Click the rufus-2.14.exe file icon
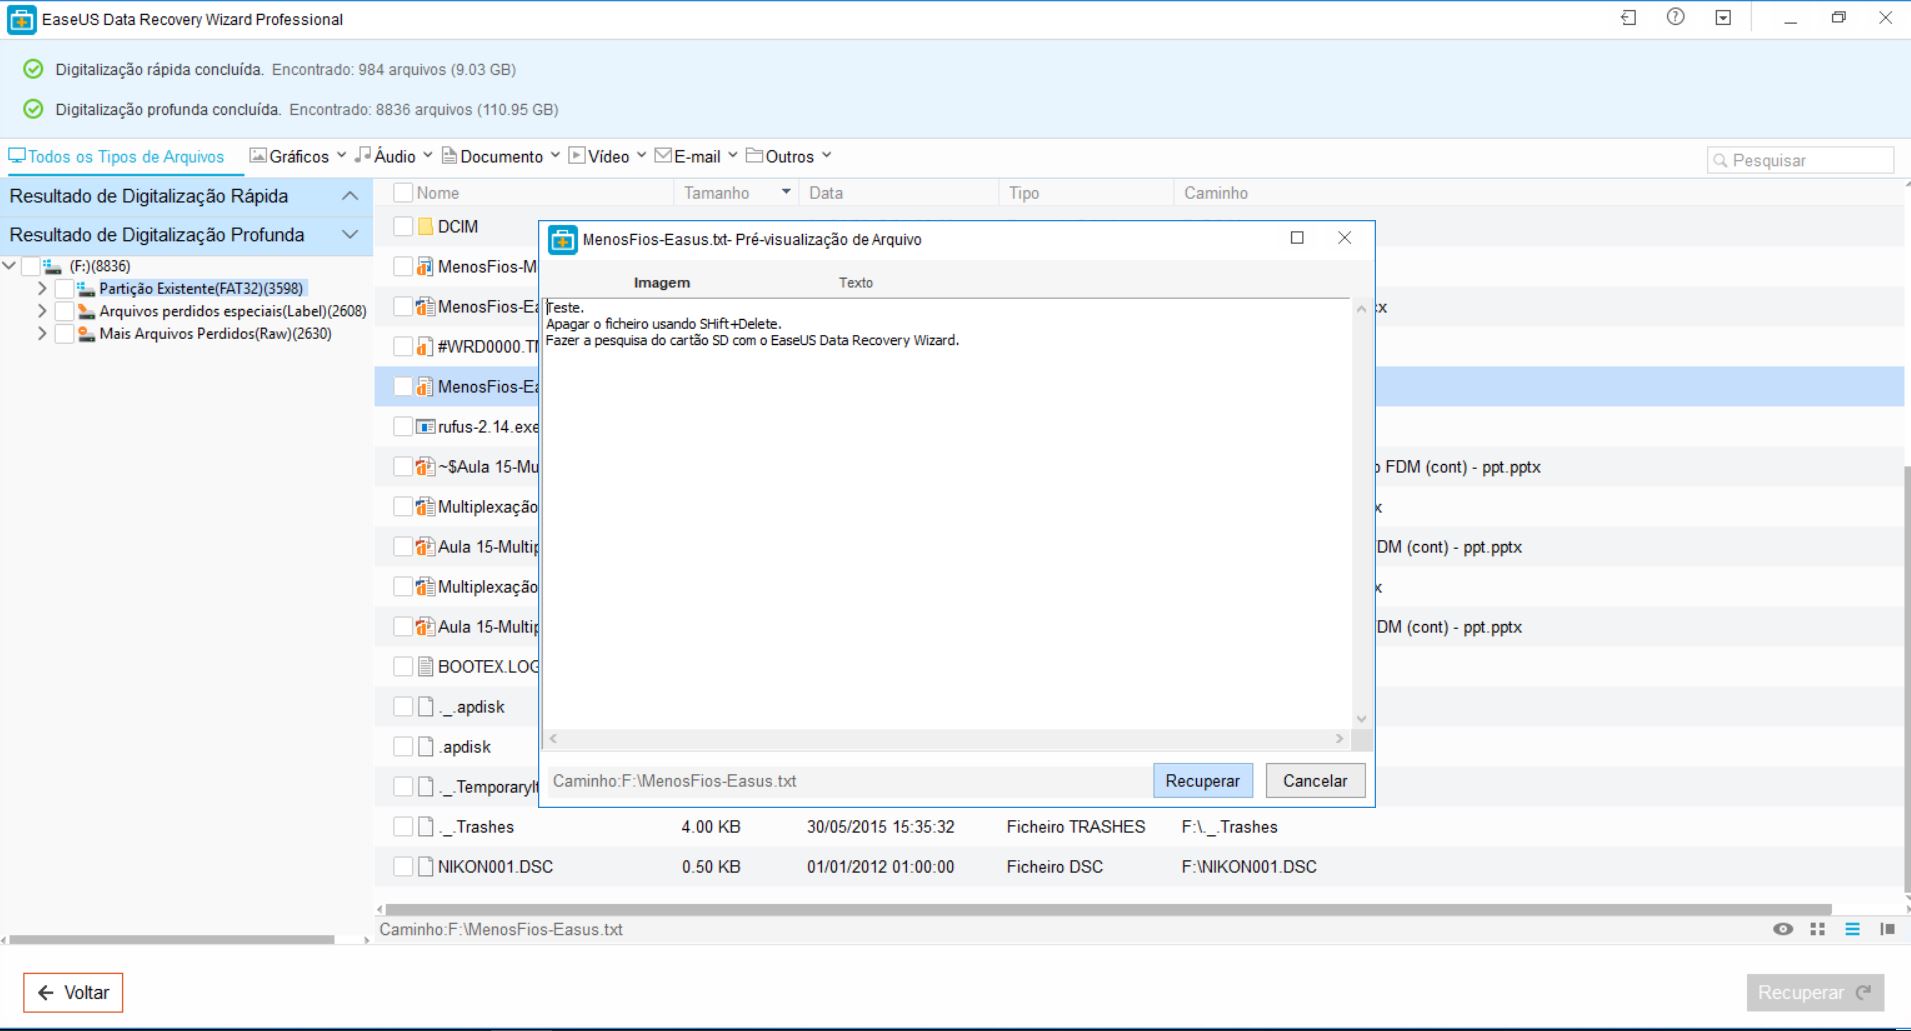1911x1031 pixels. 425,427
